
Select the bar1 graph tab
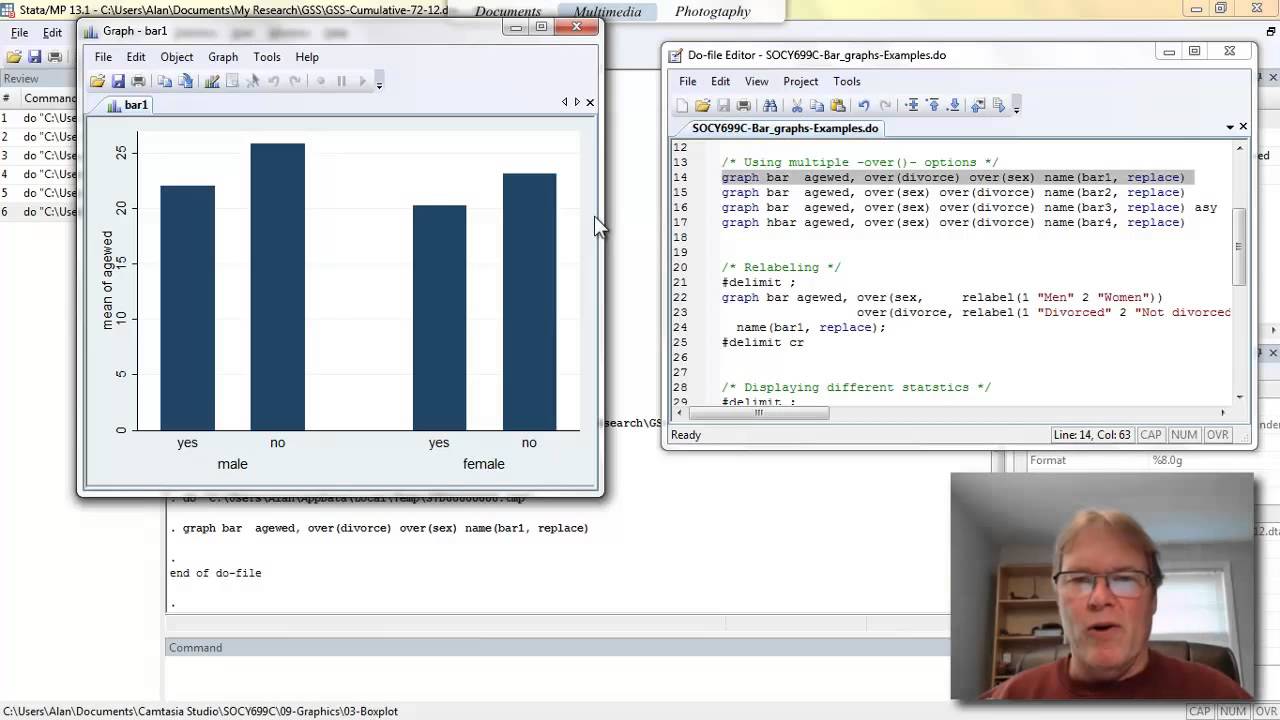click(x=126, y=104)
